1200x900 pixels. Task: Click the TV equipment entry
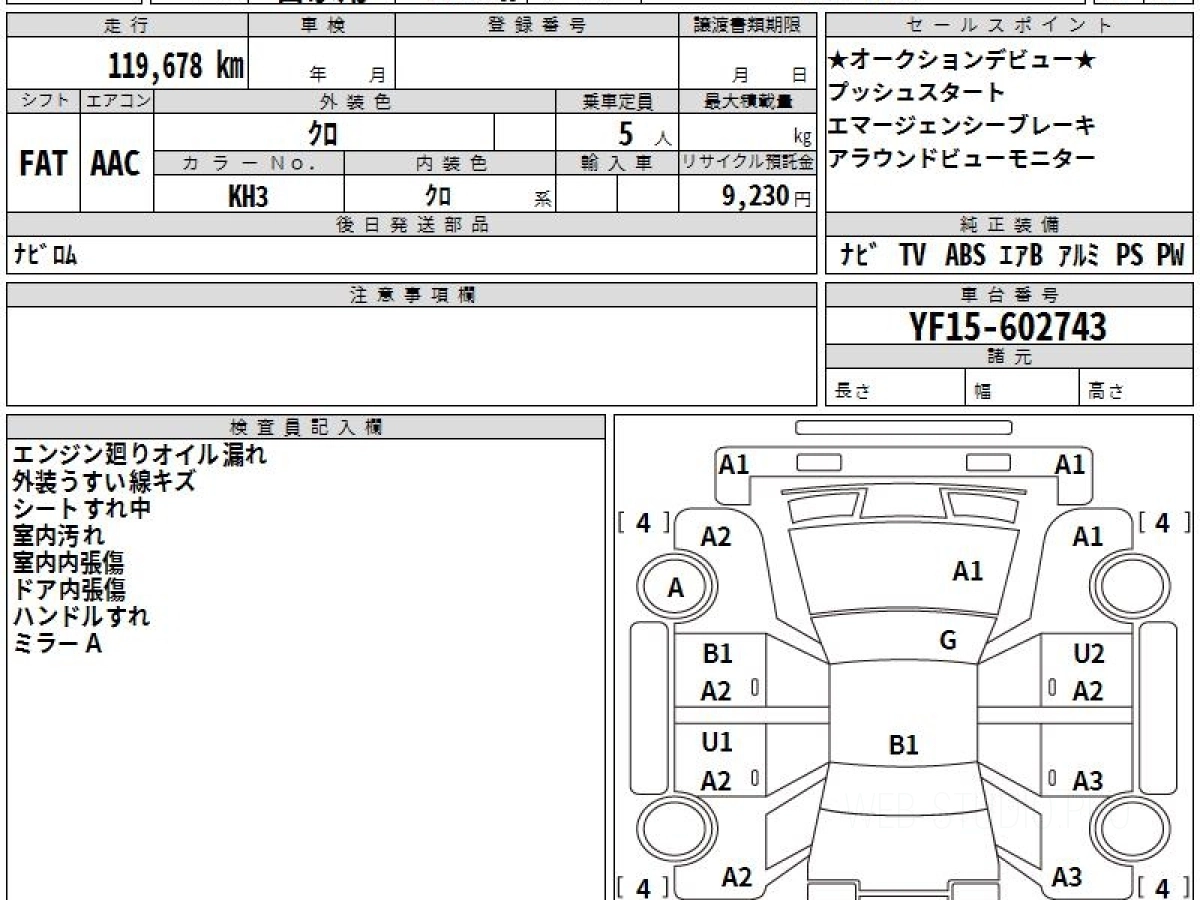pos(912,256)
